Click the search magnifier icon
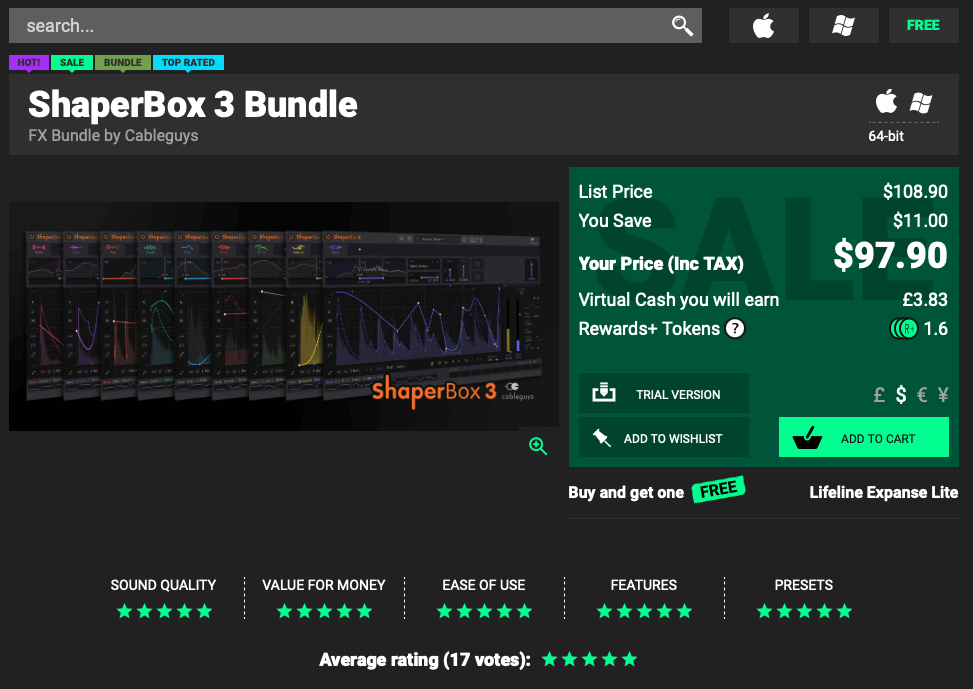This screenshot has height=689, width=973. (682, 25)
